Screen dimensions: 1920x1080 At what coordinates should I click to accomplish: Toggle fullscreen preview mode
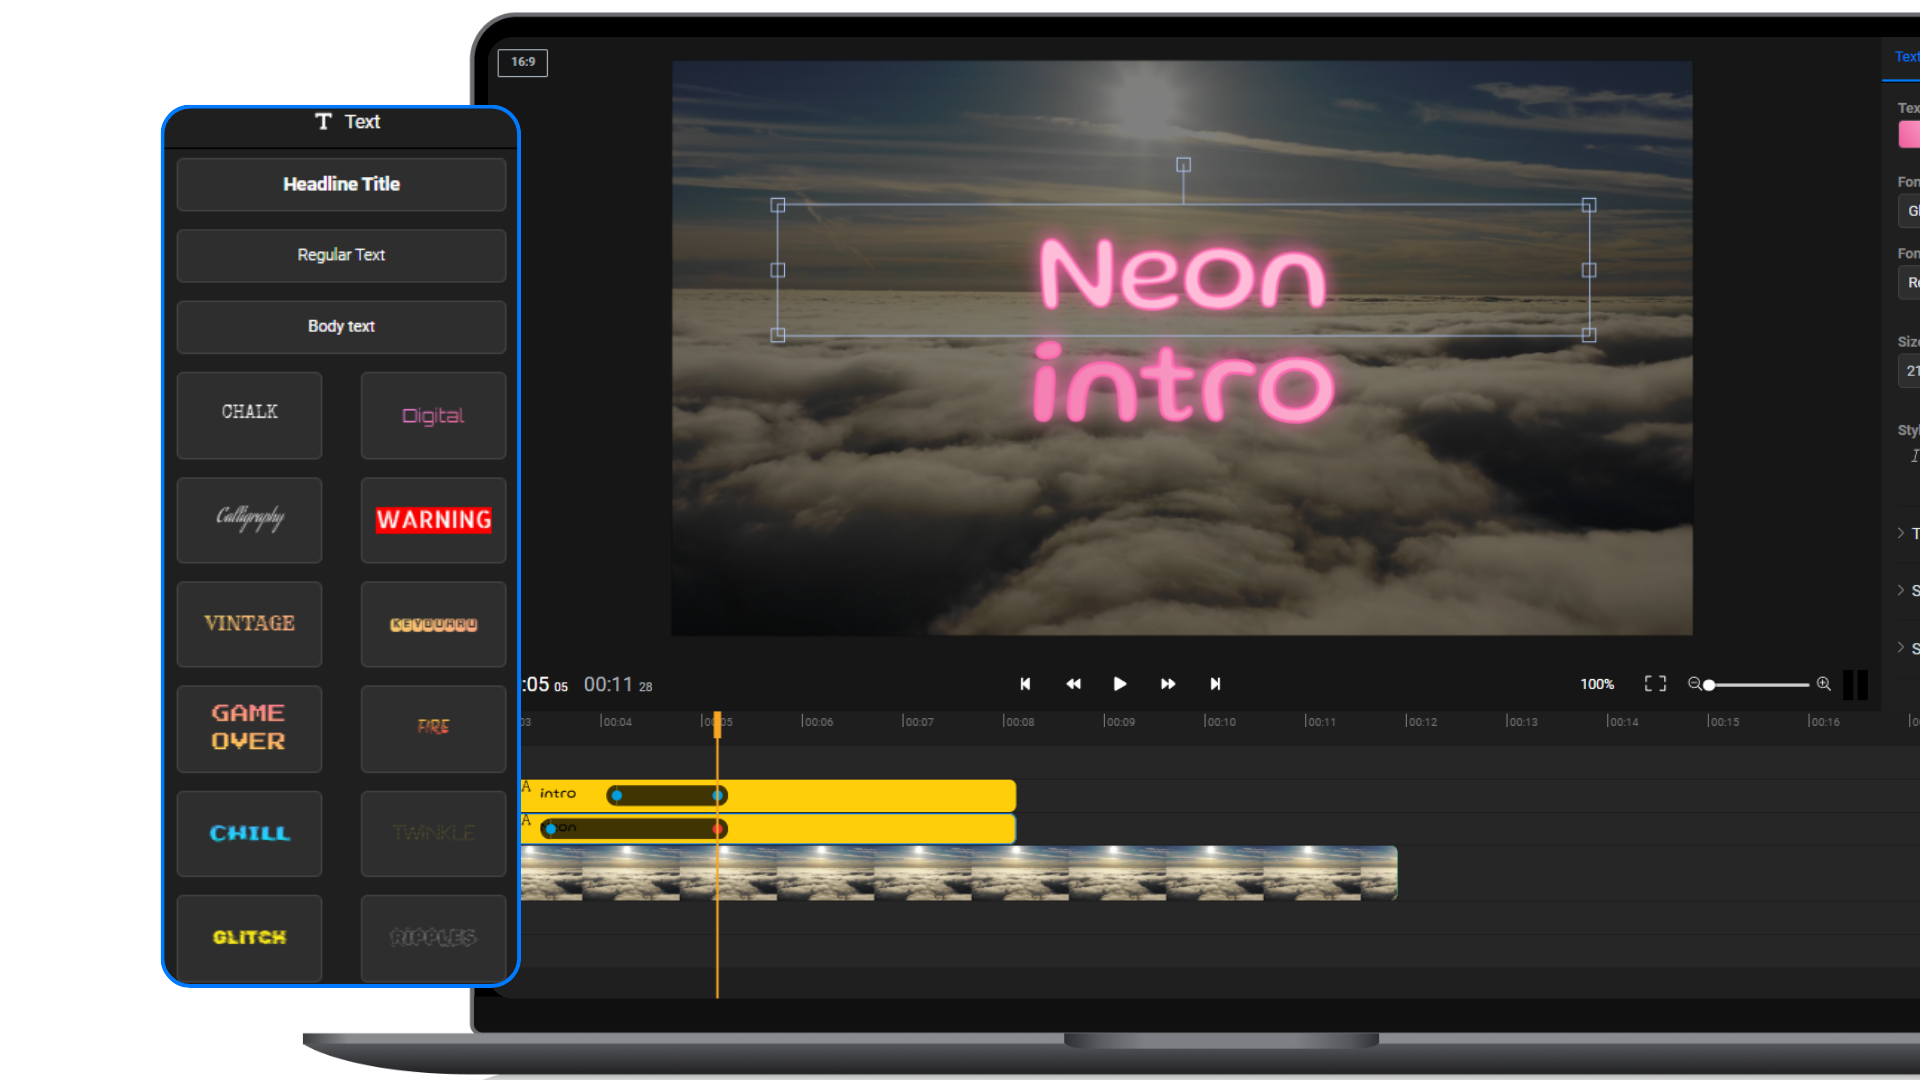1655,684
